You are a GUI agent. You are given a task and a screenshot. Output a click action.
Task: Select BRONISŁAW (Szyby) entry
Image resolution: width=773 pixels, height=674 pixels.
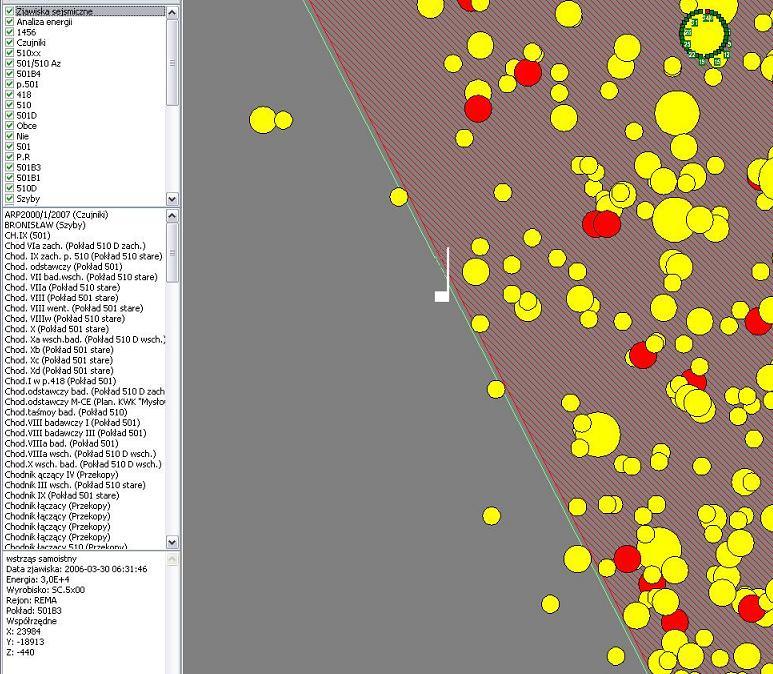pos(45,225)
